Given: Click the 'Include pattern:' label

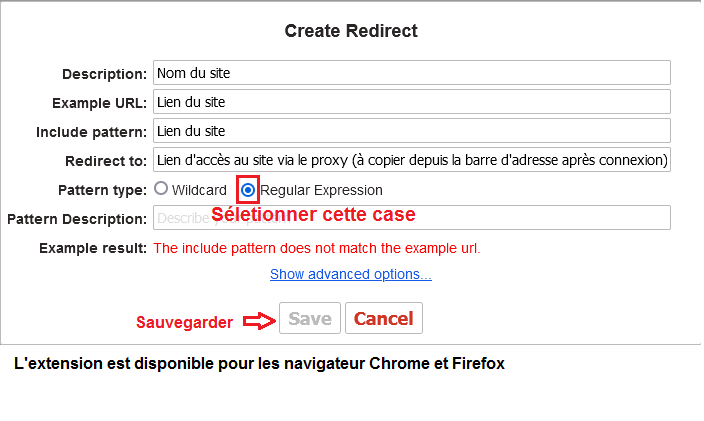Looking at the screenshot, I should [92, 132].
